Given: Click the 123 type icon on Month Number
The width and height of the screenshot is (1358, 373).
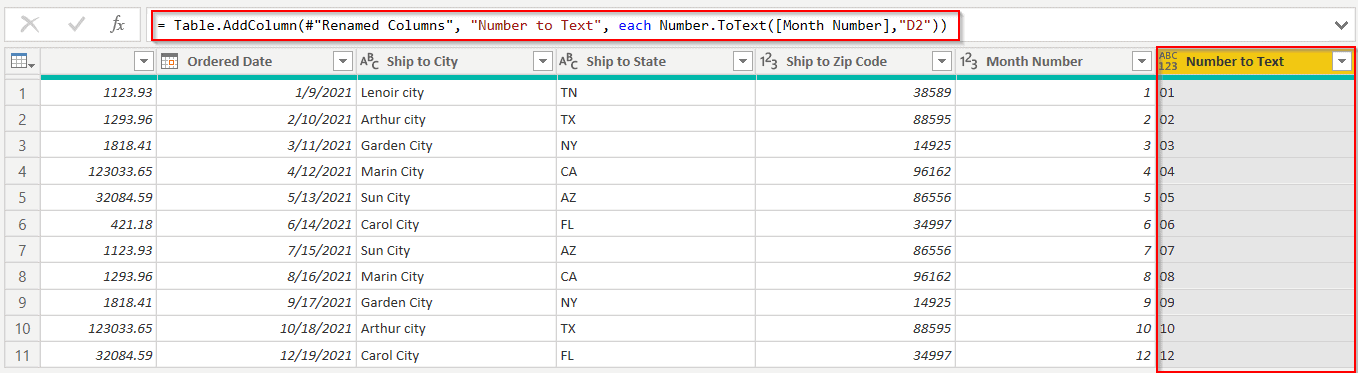Looking at the screenshot, I should [969, 61].
